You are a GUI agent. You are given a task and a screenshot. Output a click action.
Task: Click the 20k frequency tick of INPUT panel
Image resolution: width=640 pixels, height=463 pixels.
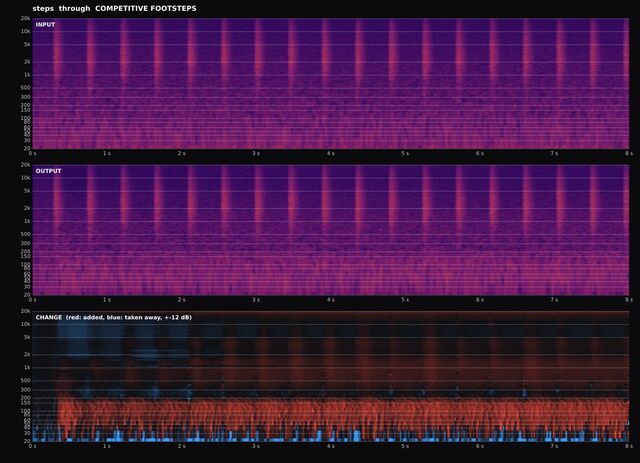tap(26, 18)
